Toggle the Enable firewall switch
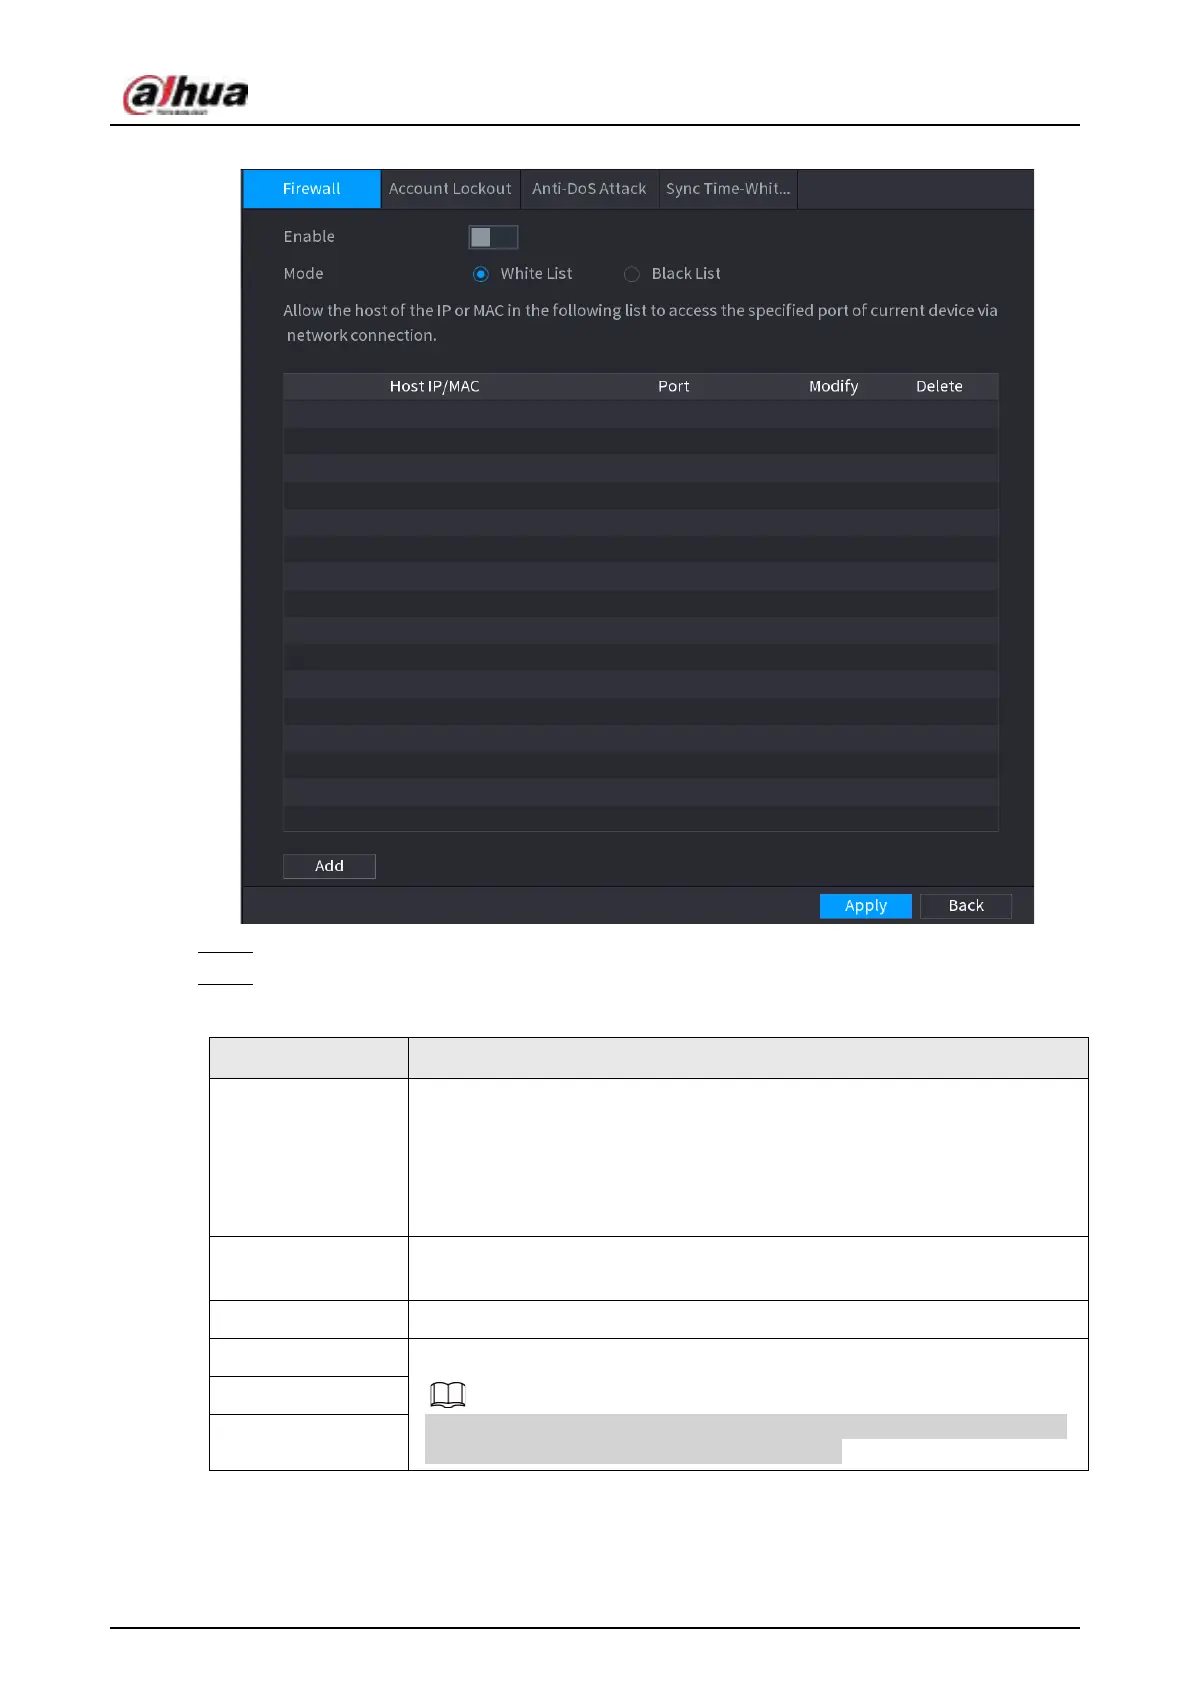Image resolution: width=1191 pixels, height=1684 pixels. [493, 237]
